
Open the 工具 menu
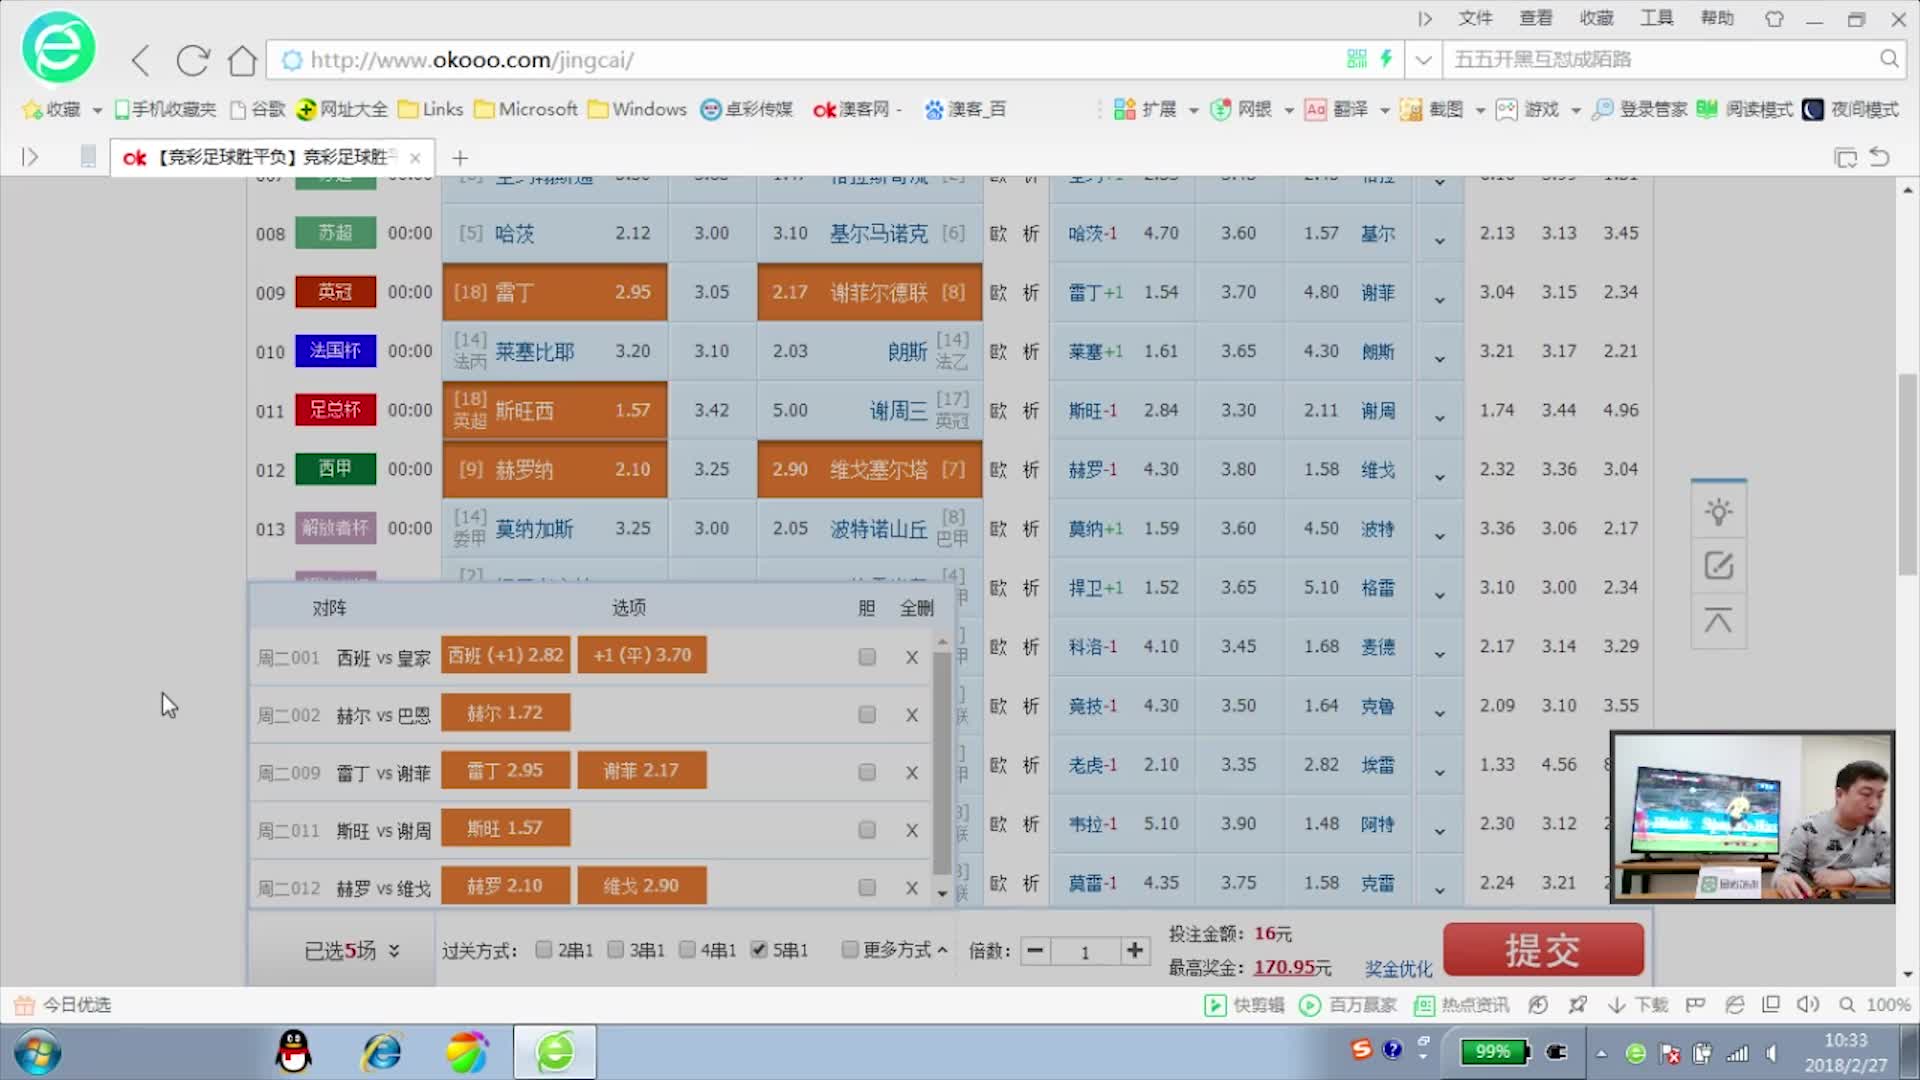(1656, 18)
